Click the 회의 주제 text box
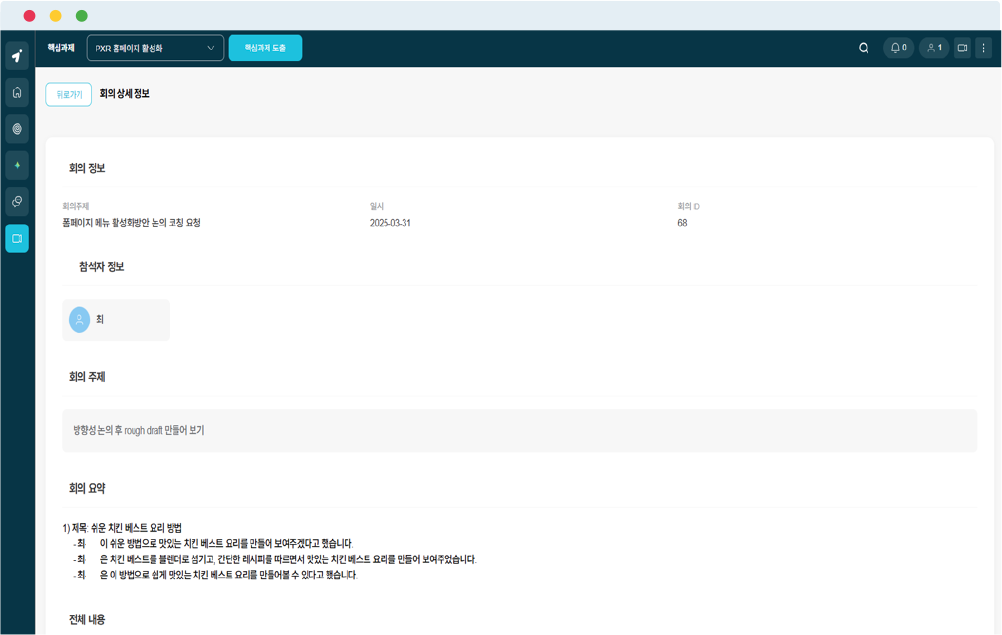Viewport: 1002px width, 635px height. [519, 430]
